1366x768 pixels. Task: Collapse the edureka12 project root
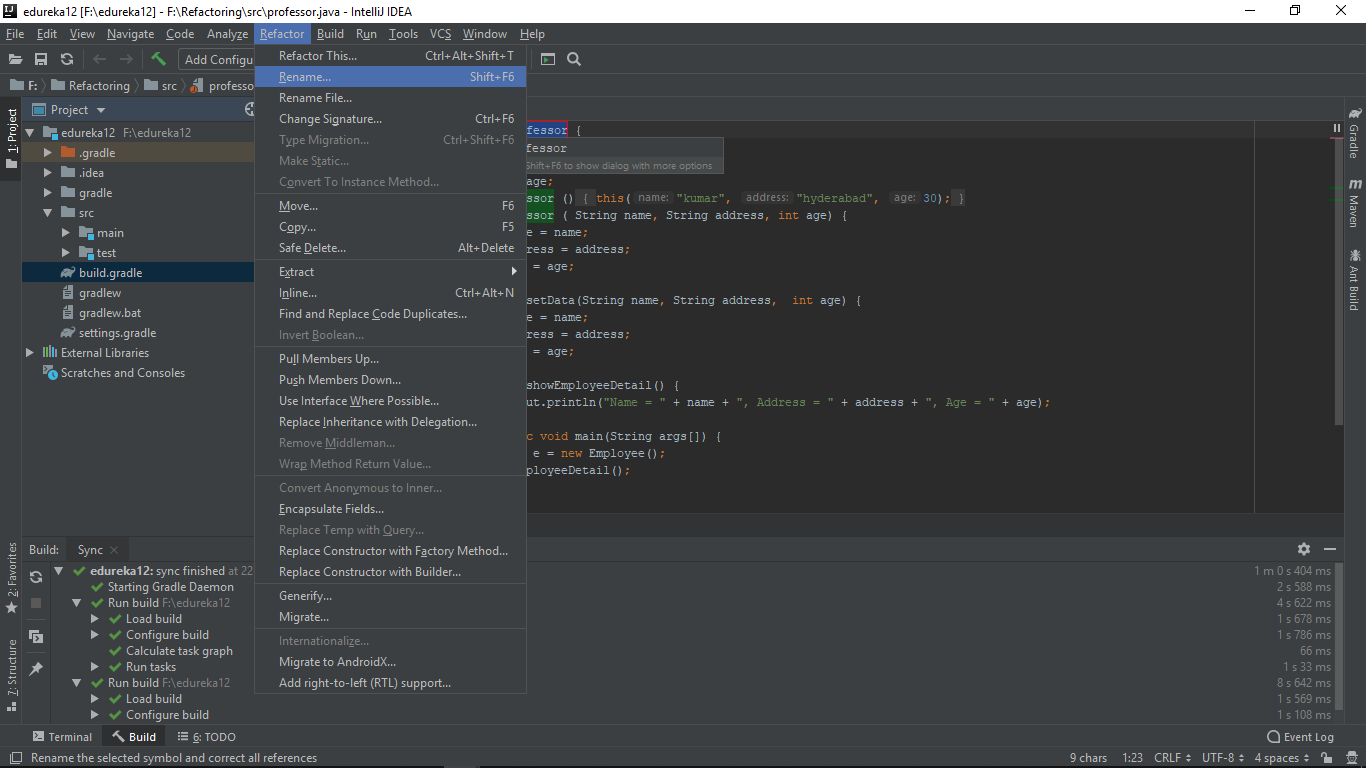(x=29, y=132)
